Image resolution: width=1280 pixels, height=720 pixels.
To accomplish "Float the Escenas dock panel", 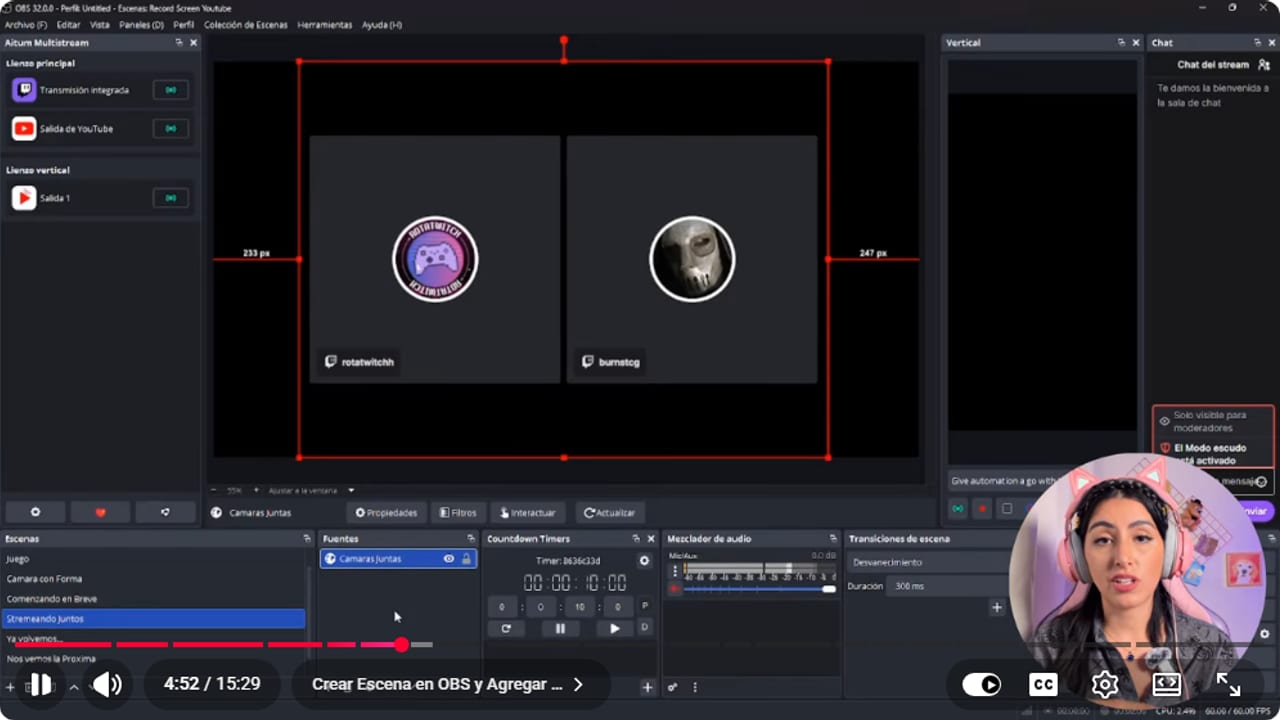I will [307, 539].
